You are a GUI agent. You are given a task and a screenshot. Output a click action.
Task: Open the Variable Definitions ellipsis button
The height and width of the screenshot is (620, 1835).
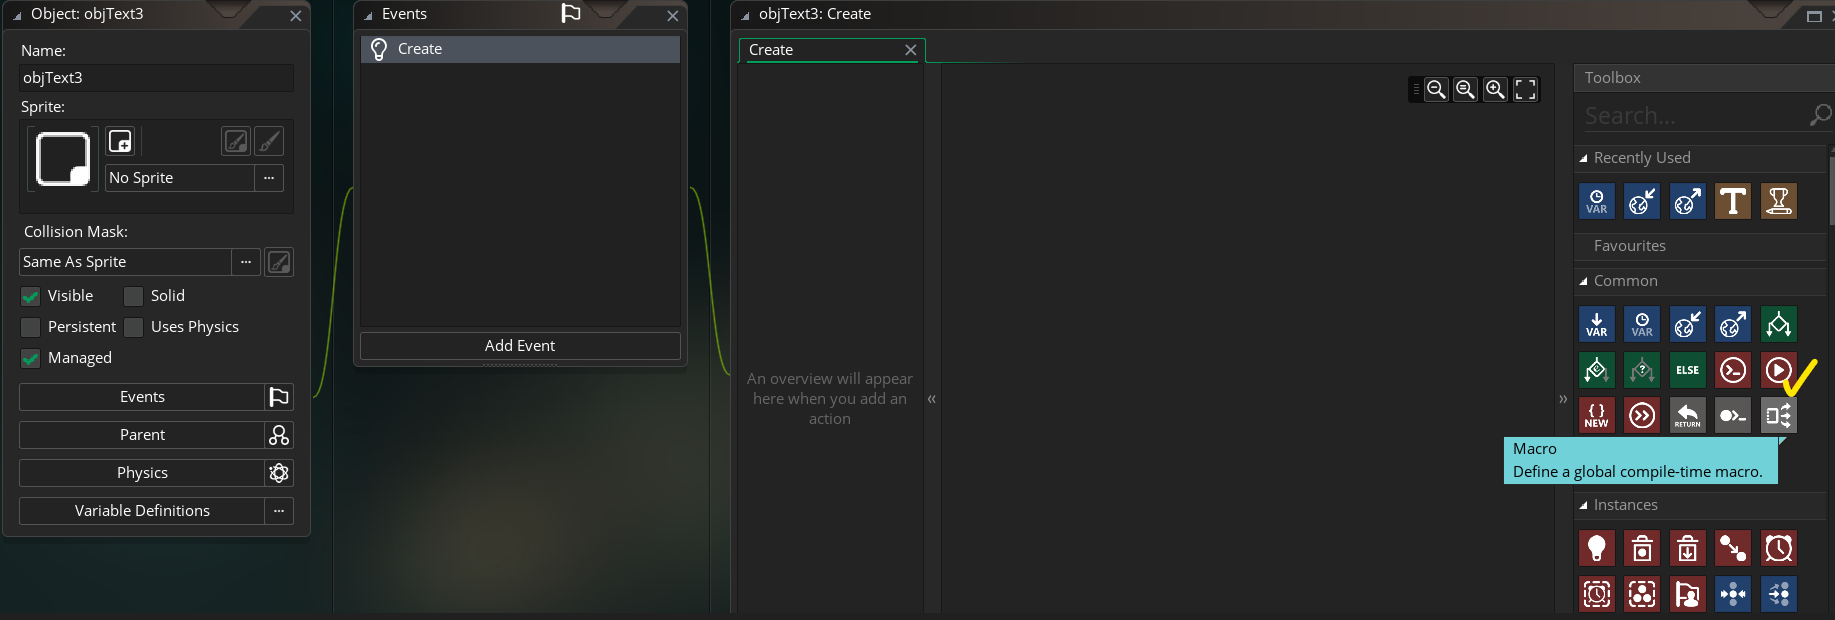tap(279, 511)
